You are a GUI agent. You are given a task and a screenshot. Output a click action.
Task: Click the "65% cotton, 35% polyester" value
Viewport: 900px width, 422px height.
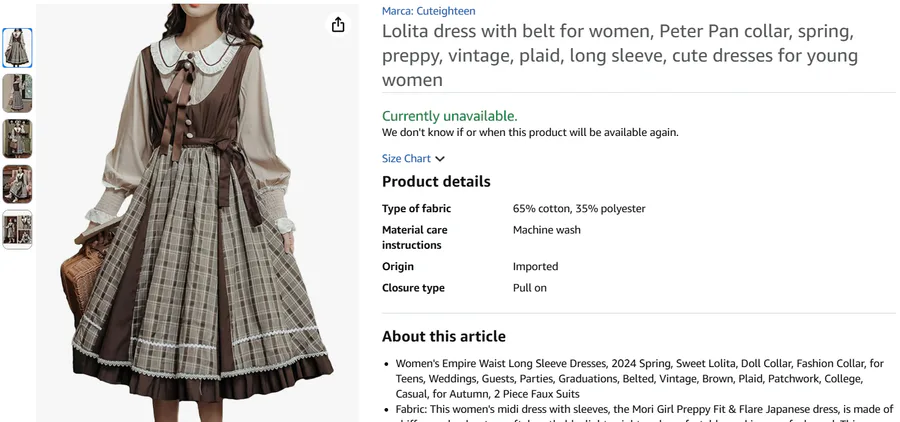[x=579, y=209]
